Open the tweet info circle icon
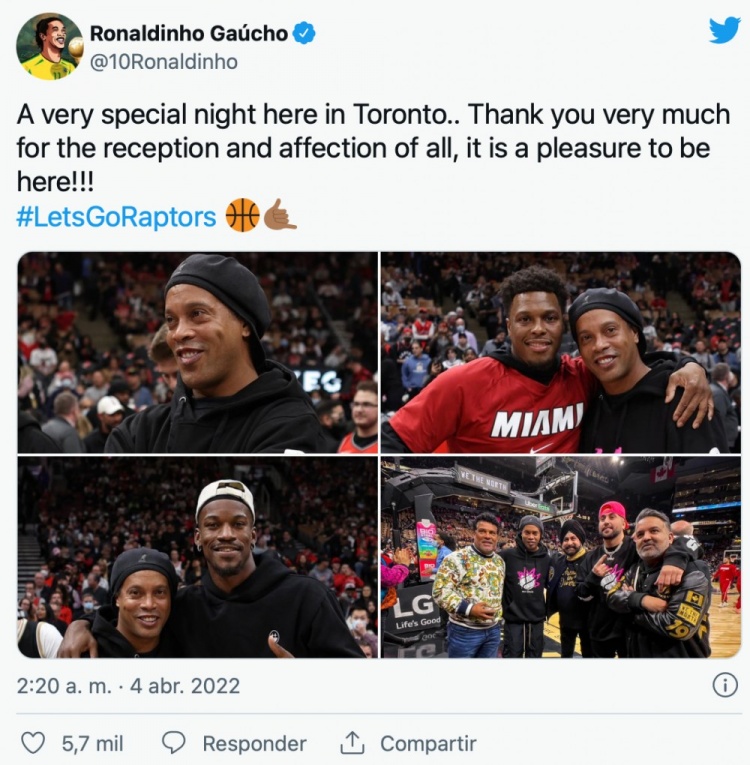 [725, 685]
